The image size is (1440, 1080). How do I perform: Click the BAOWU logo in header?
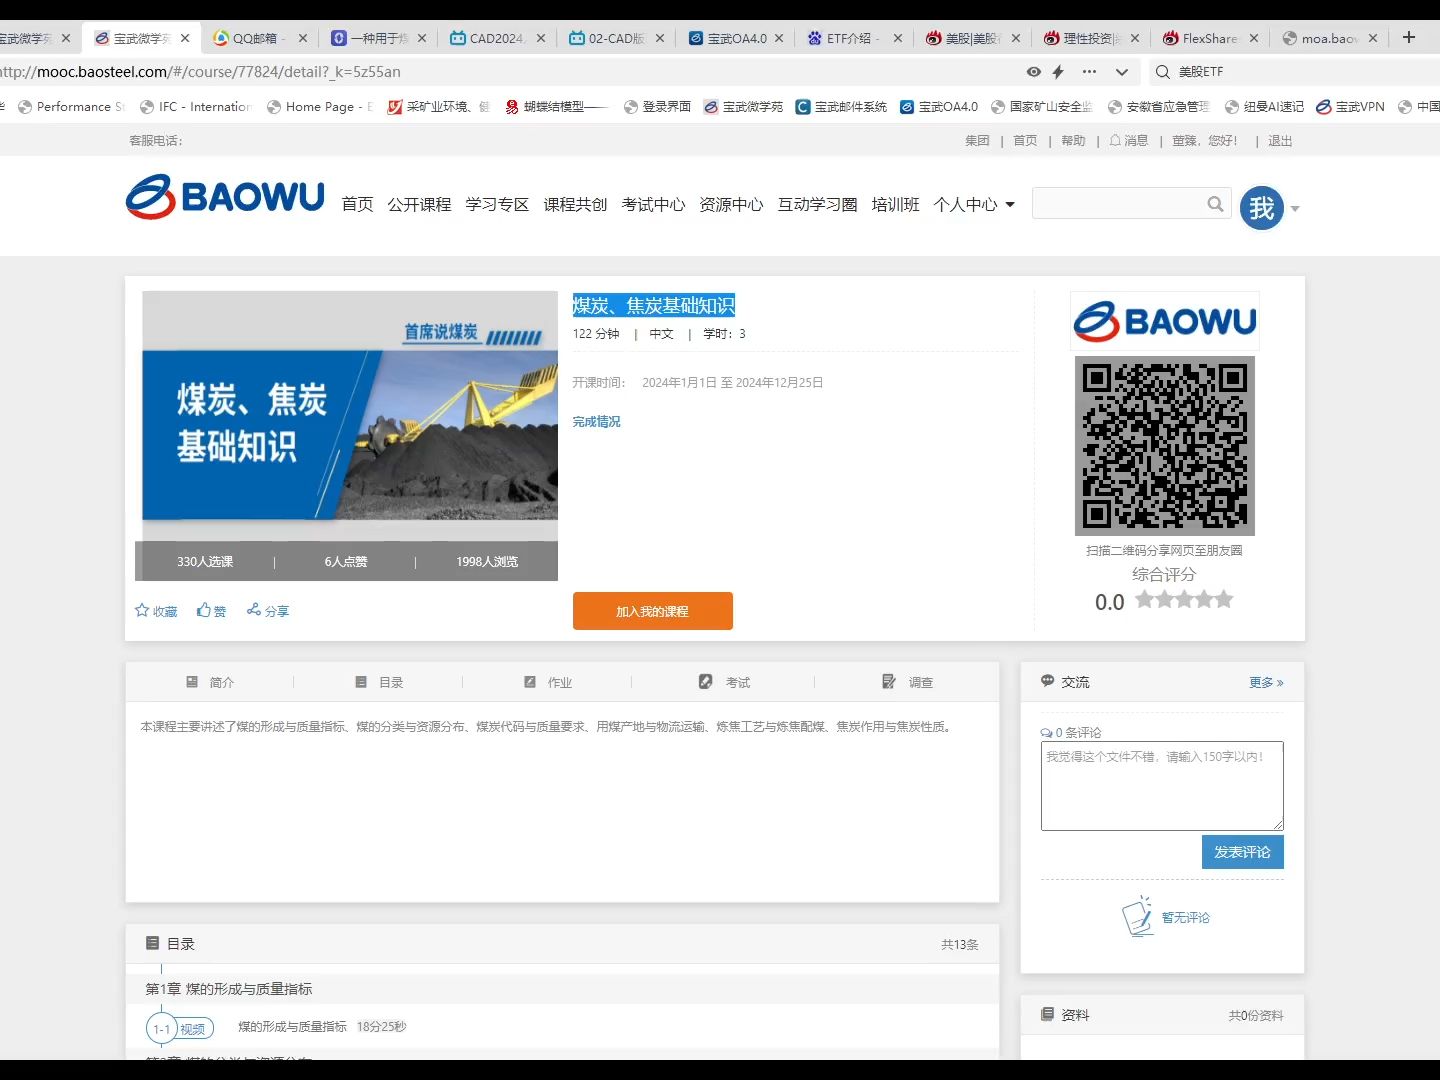[225, 197]
